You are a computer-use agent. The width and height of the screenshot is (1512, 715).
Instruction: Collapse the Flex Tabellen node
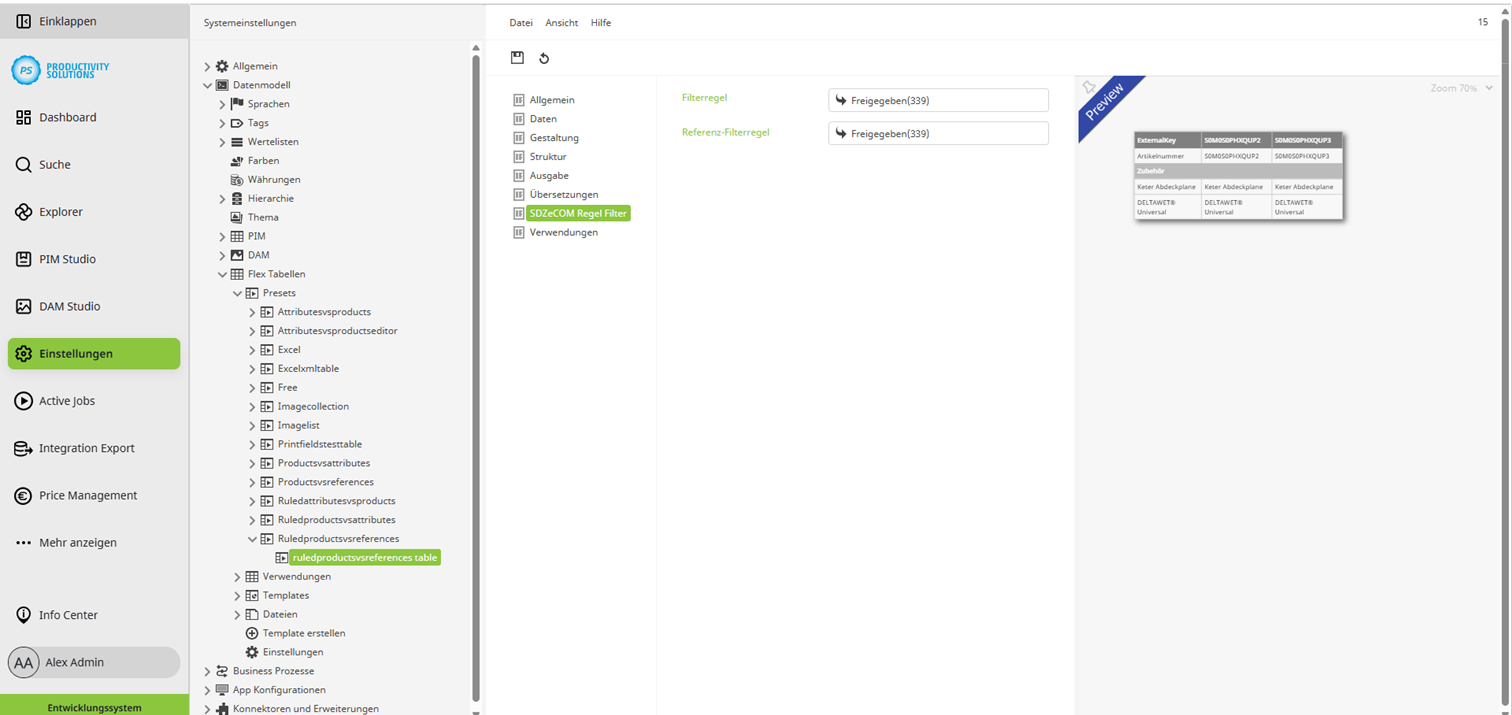pos(222,274)
